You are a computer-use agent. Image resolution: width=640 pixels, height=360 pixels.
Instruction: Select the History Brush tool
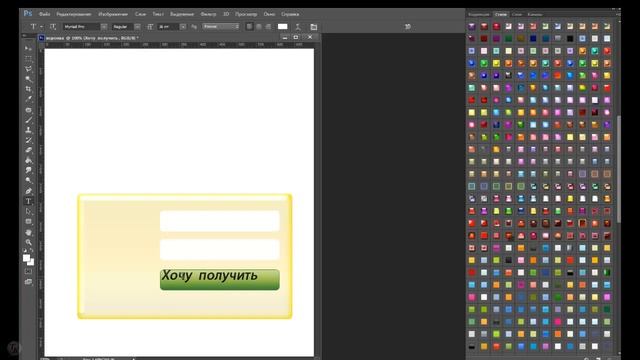(x=28, y=140)
